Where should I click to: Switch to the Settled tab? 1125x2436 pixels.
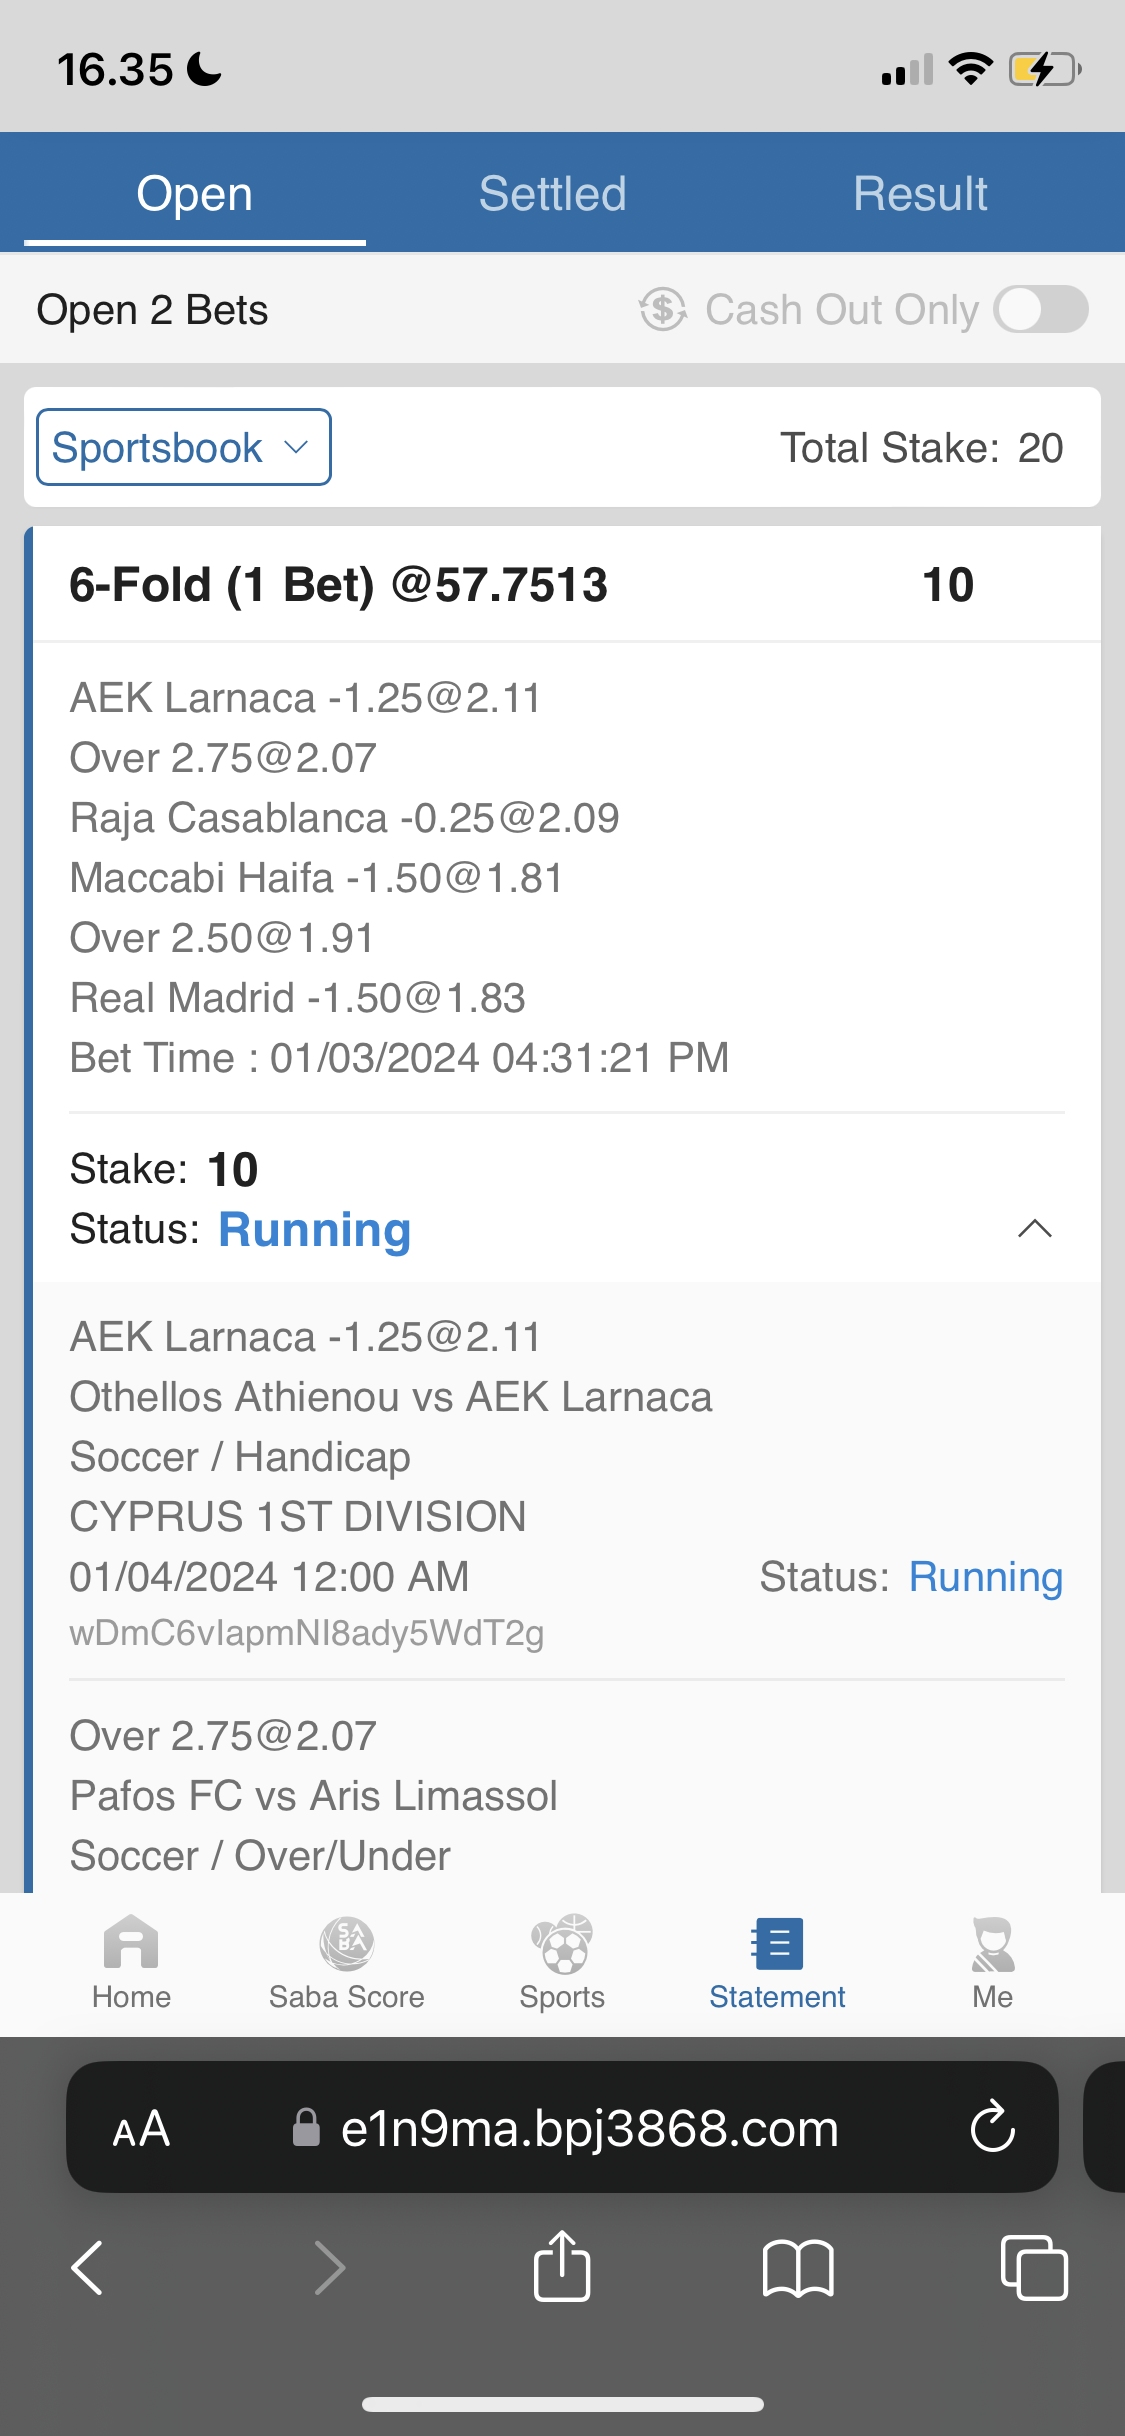click(552, 193)
